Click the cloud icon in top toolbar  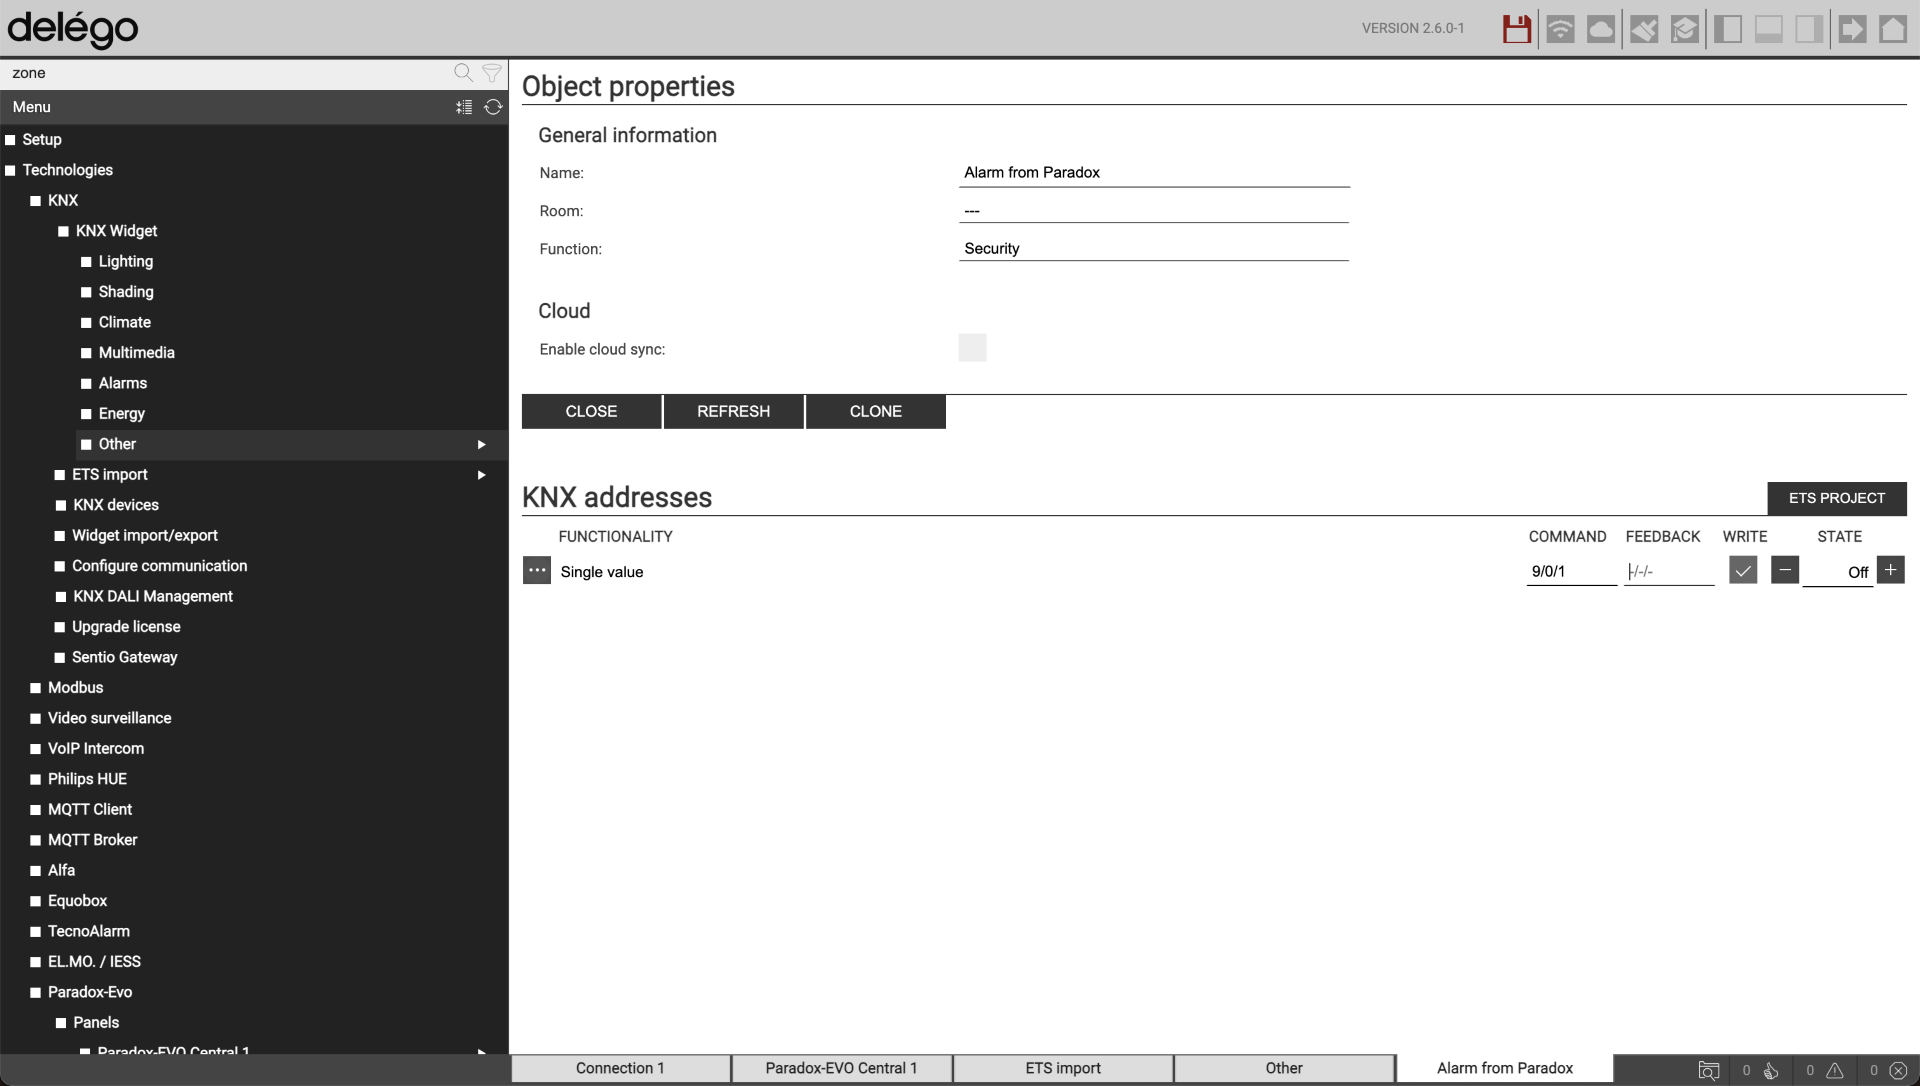tap(1601, 29)
